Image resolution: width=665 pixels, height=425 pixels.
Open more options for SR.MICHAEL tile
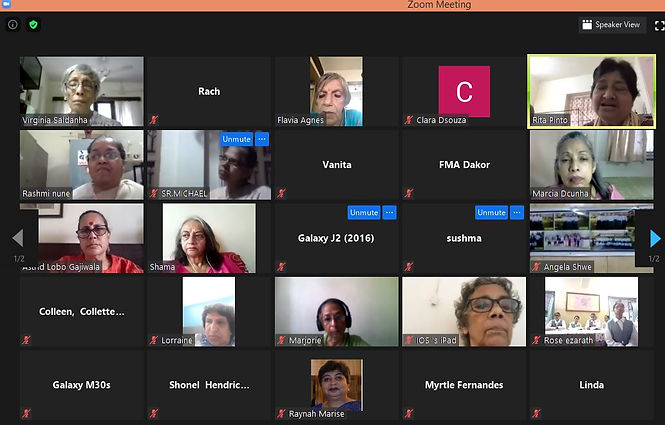coord(262,139)
